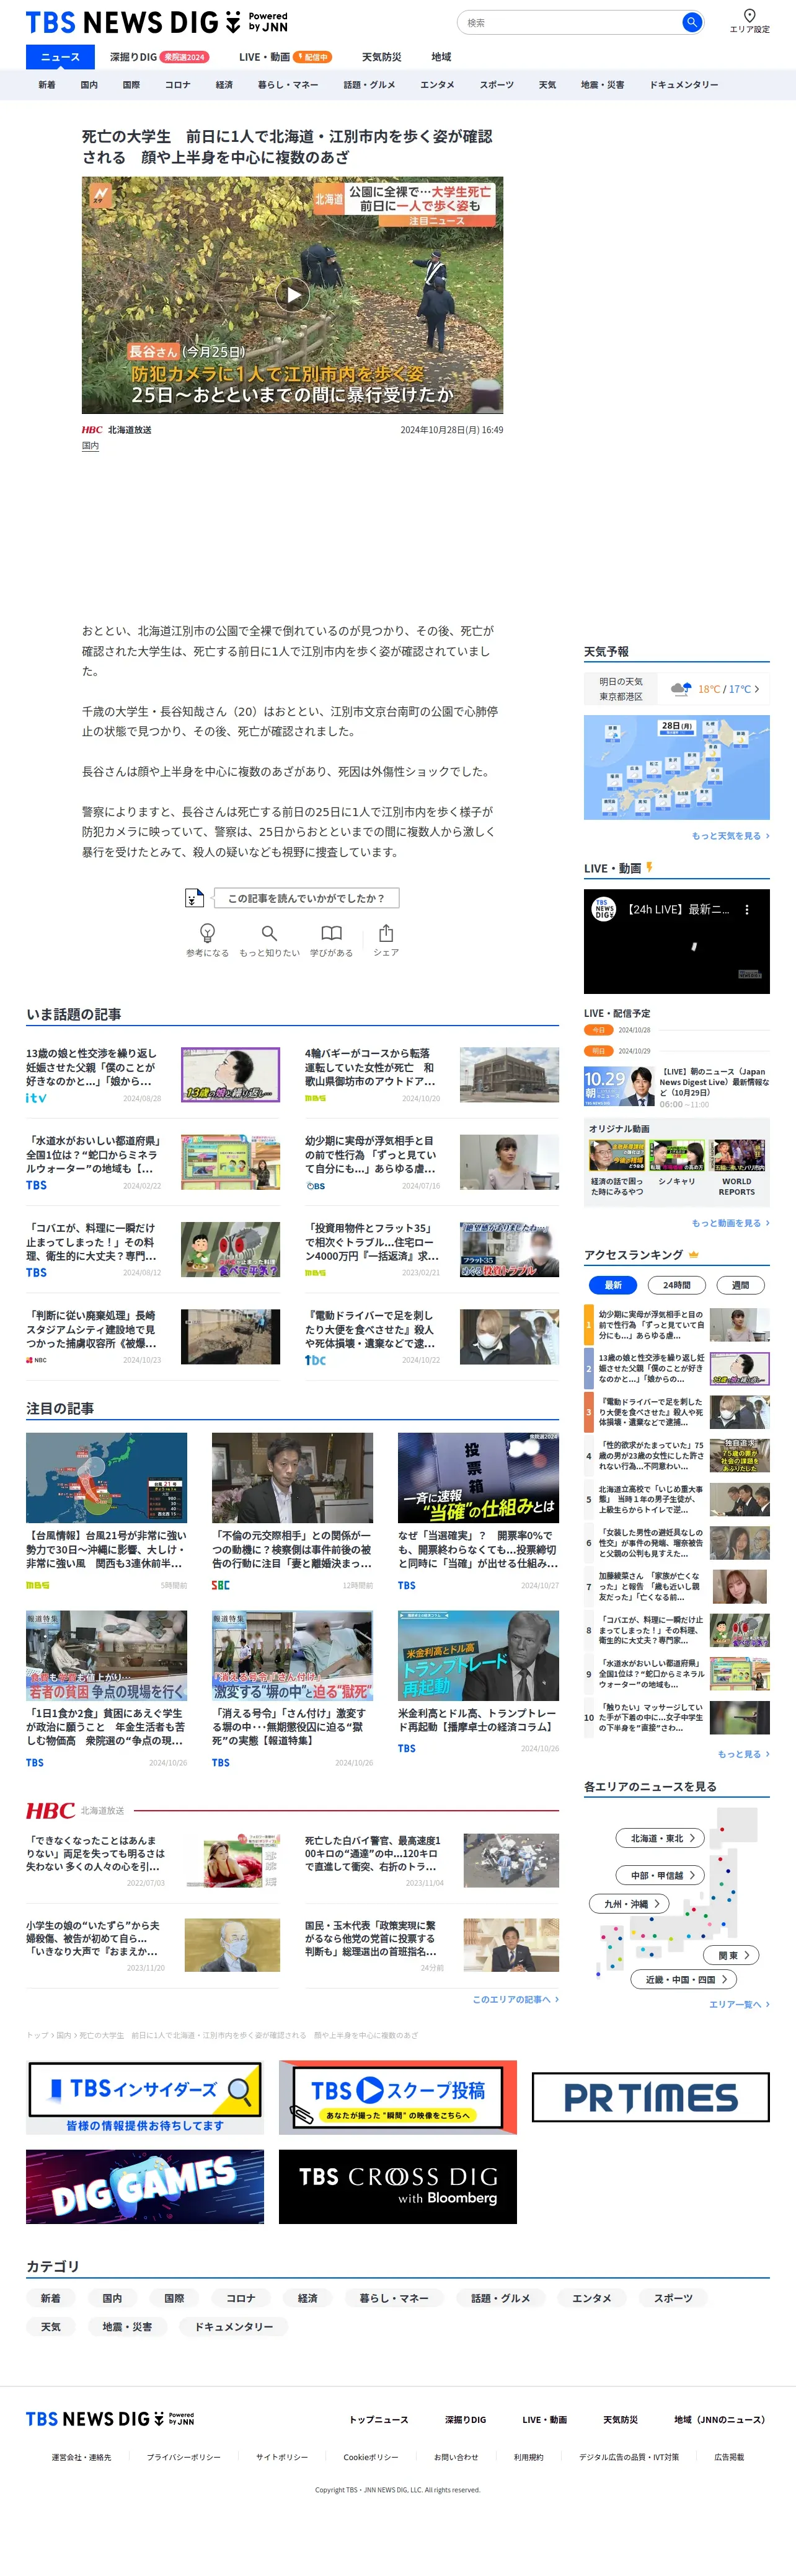The width and height of the screenshot is (796, 2576).
Task: Expand the 九州・沖縄 area link
Action: (629, 1904)
